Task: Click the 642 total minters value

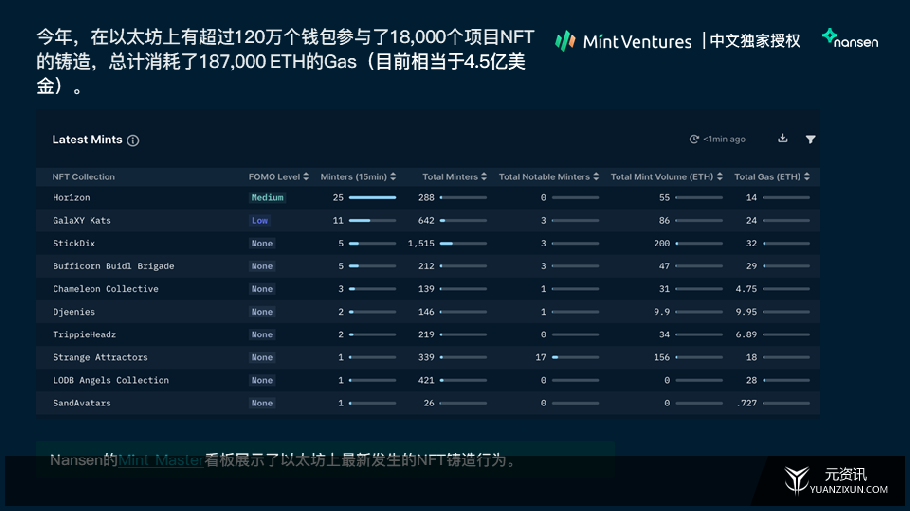Action: point(426,221)
